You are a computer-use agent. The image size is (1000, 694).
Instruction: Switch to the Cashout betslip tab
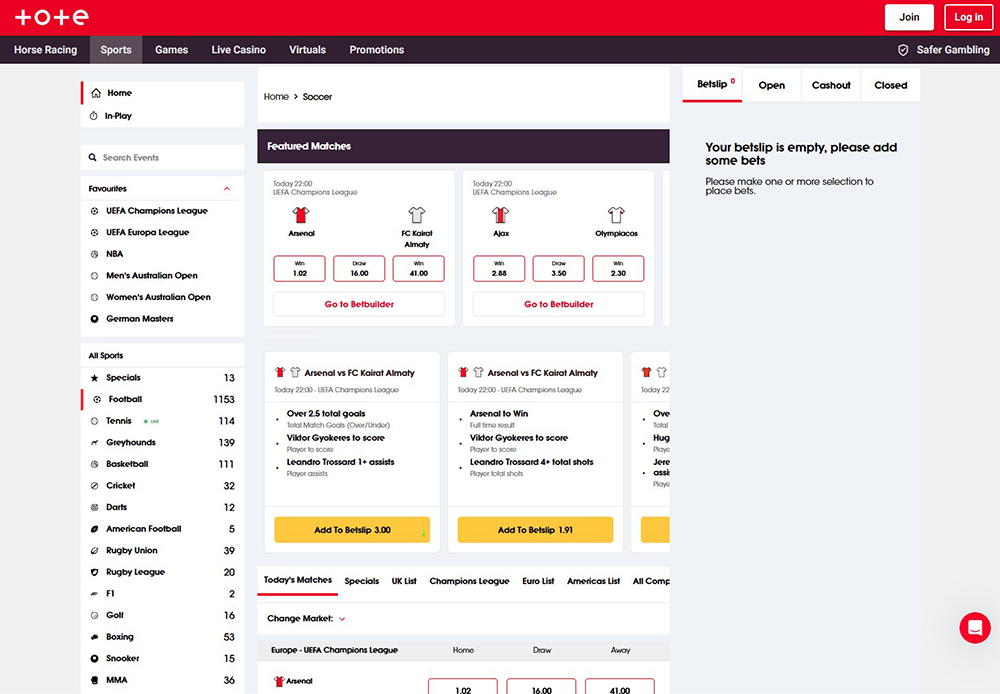tap(830, 86)
